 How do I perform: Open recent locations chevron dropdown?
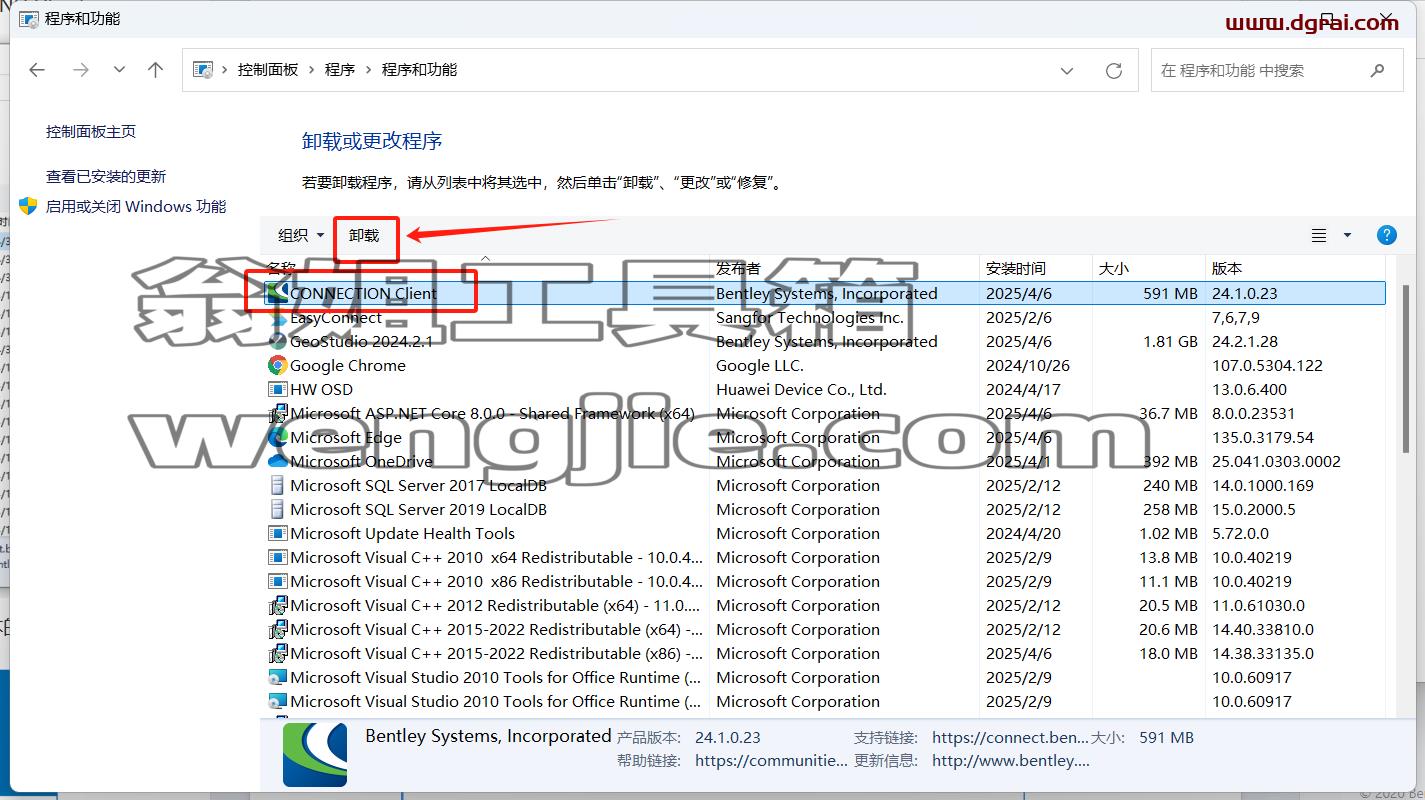pyautogui.click(x=120, y=70)
